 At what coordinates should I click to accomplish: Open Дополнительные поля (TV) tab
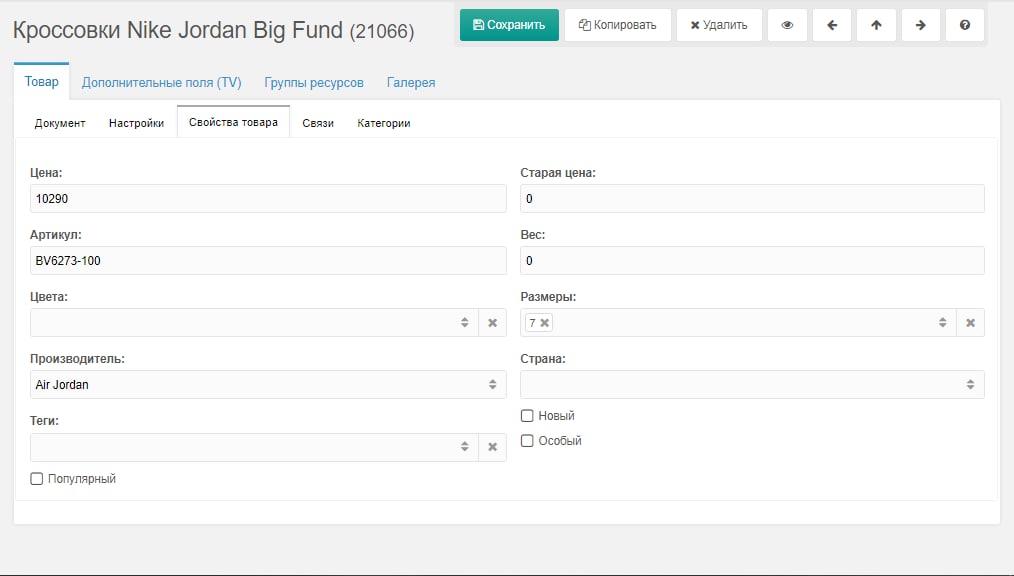162,83
